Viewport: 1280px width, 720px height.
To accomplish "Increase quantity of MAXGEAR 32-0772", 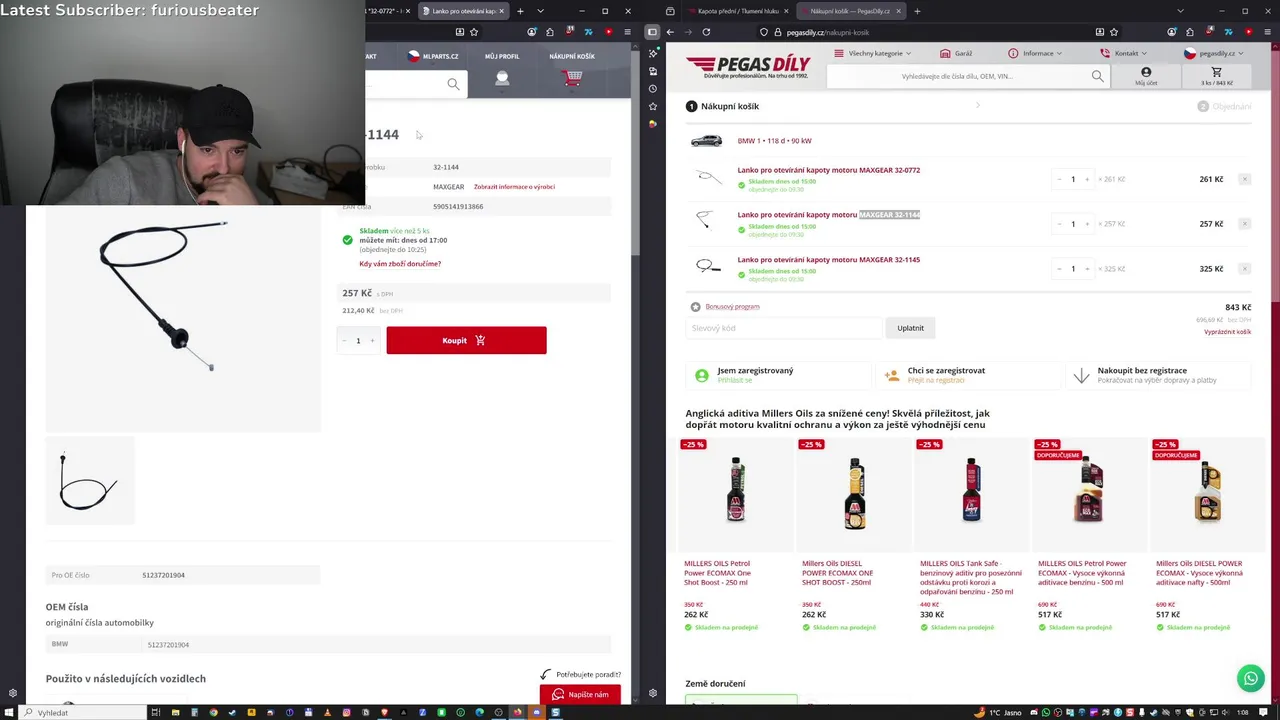I will pyautogui.click(x=1087, y=179).
